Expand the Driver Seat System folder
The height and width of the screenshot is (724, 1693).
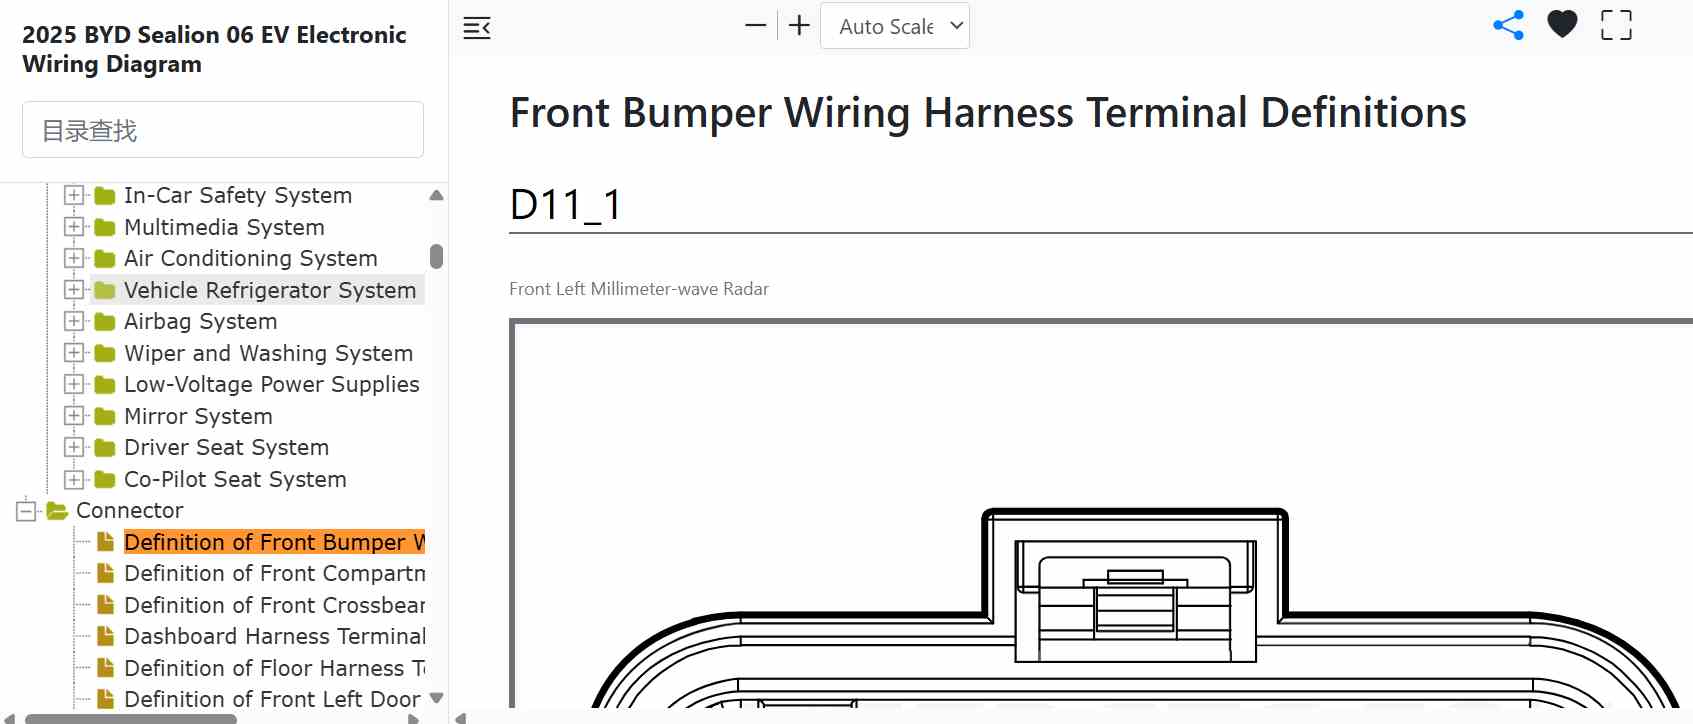click(x=74, y=447)
